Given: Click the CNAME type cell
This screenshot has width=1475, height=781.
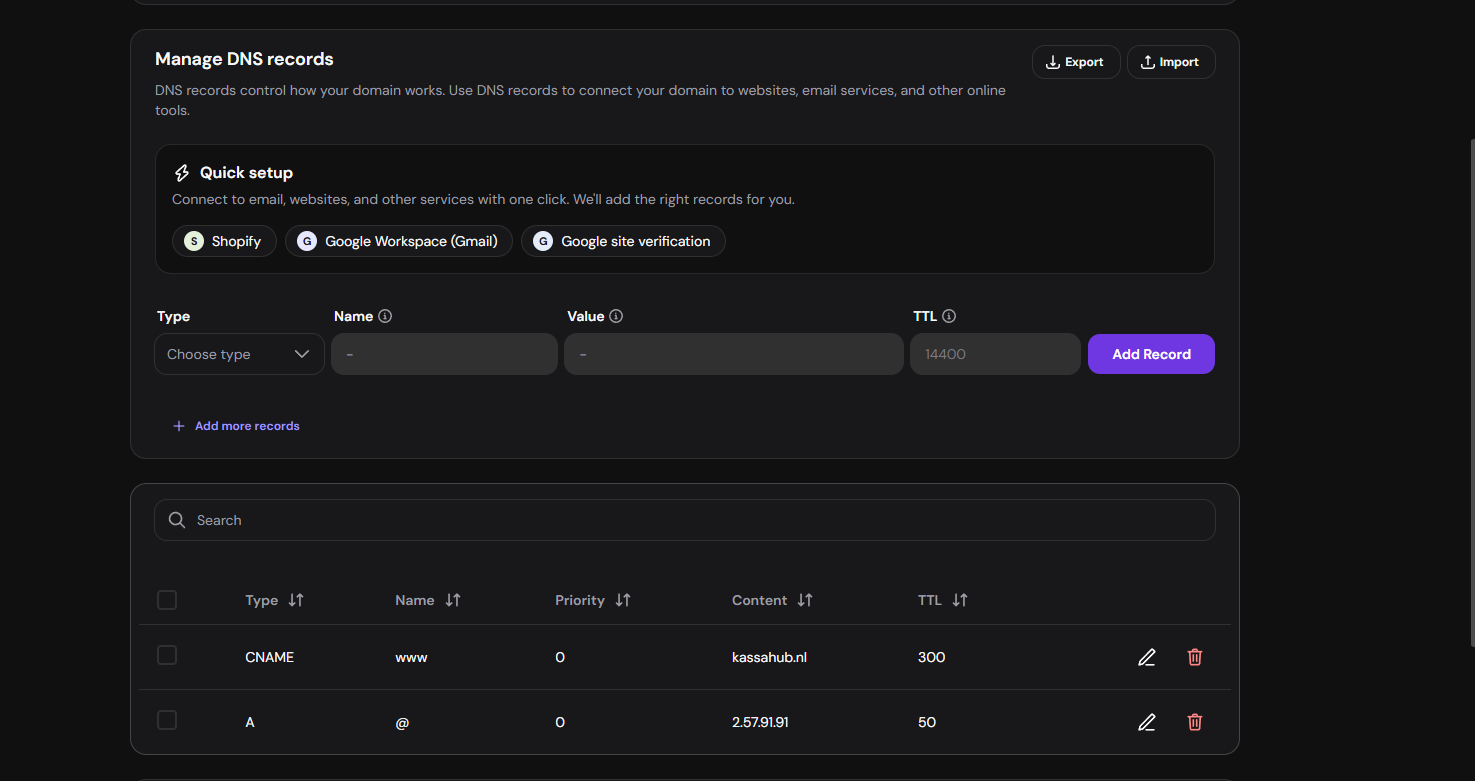Looking at the screenshot, I should 270,657.
